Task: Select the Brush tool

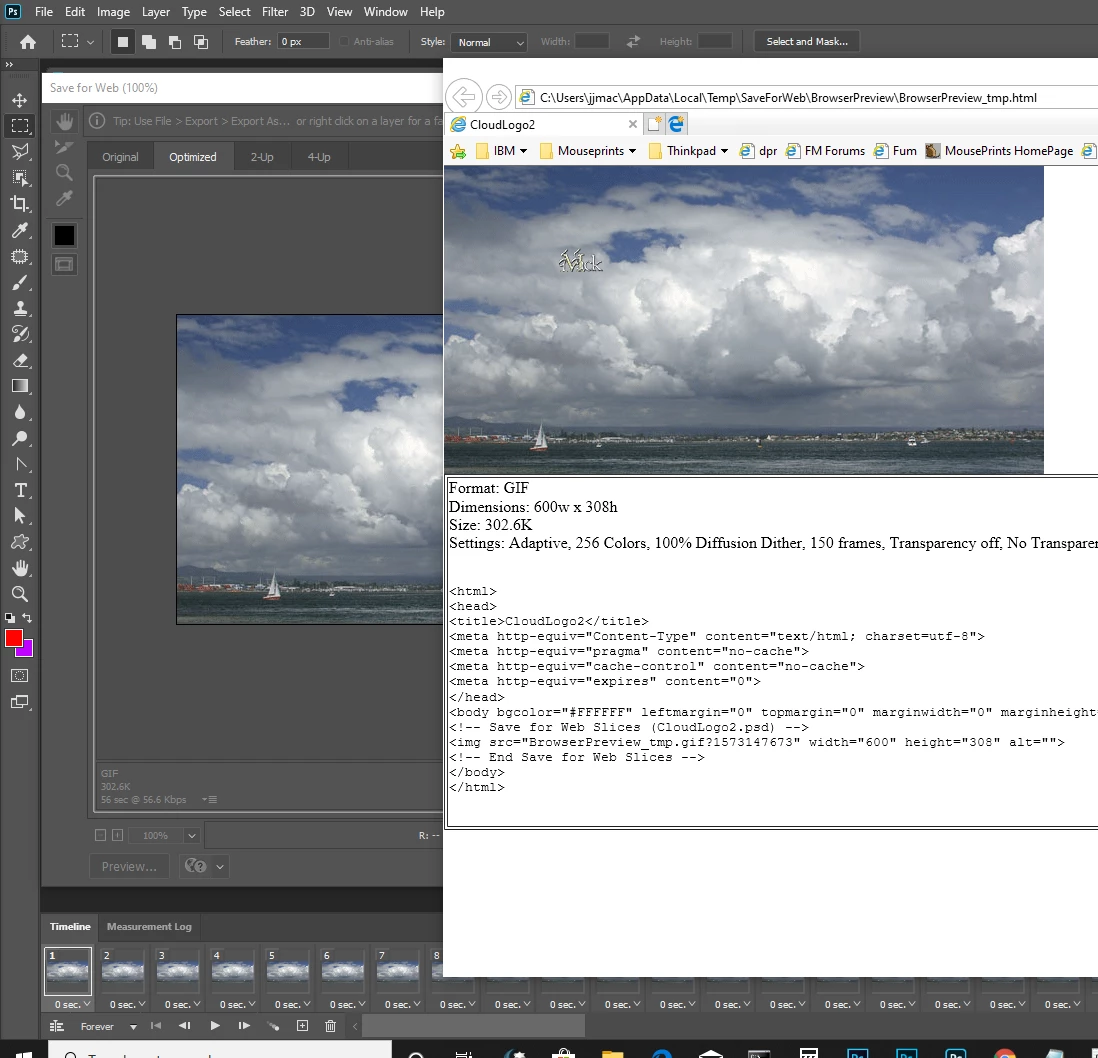Action: [x=20, y=283]
